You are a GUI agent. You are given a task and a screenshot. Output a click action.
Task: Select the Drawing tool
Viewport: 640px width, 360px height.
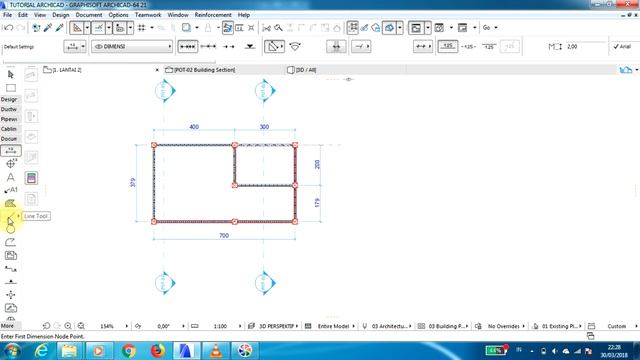tap(11, 256)
